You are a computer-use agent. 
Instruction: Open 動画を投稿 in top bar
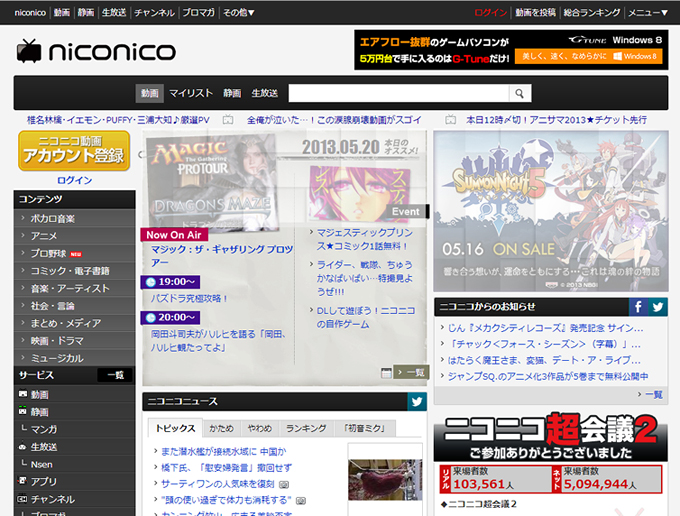(535, 13)
